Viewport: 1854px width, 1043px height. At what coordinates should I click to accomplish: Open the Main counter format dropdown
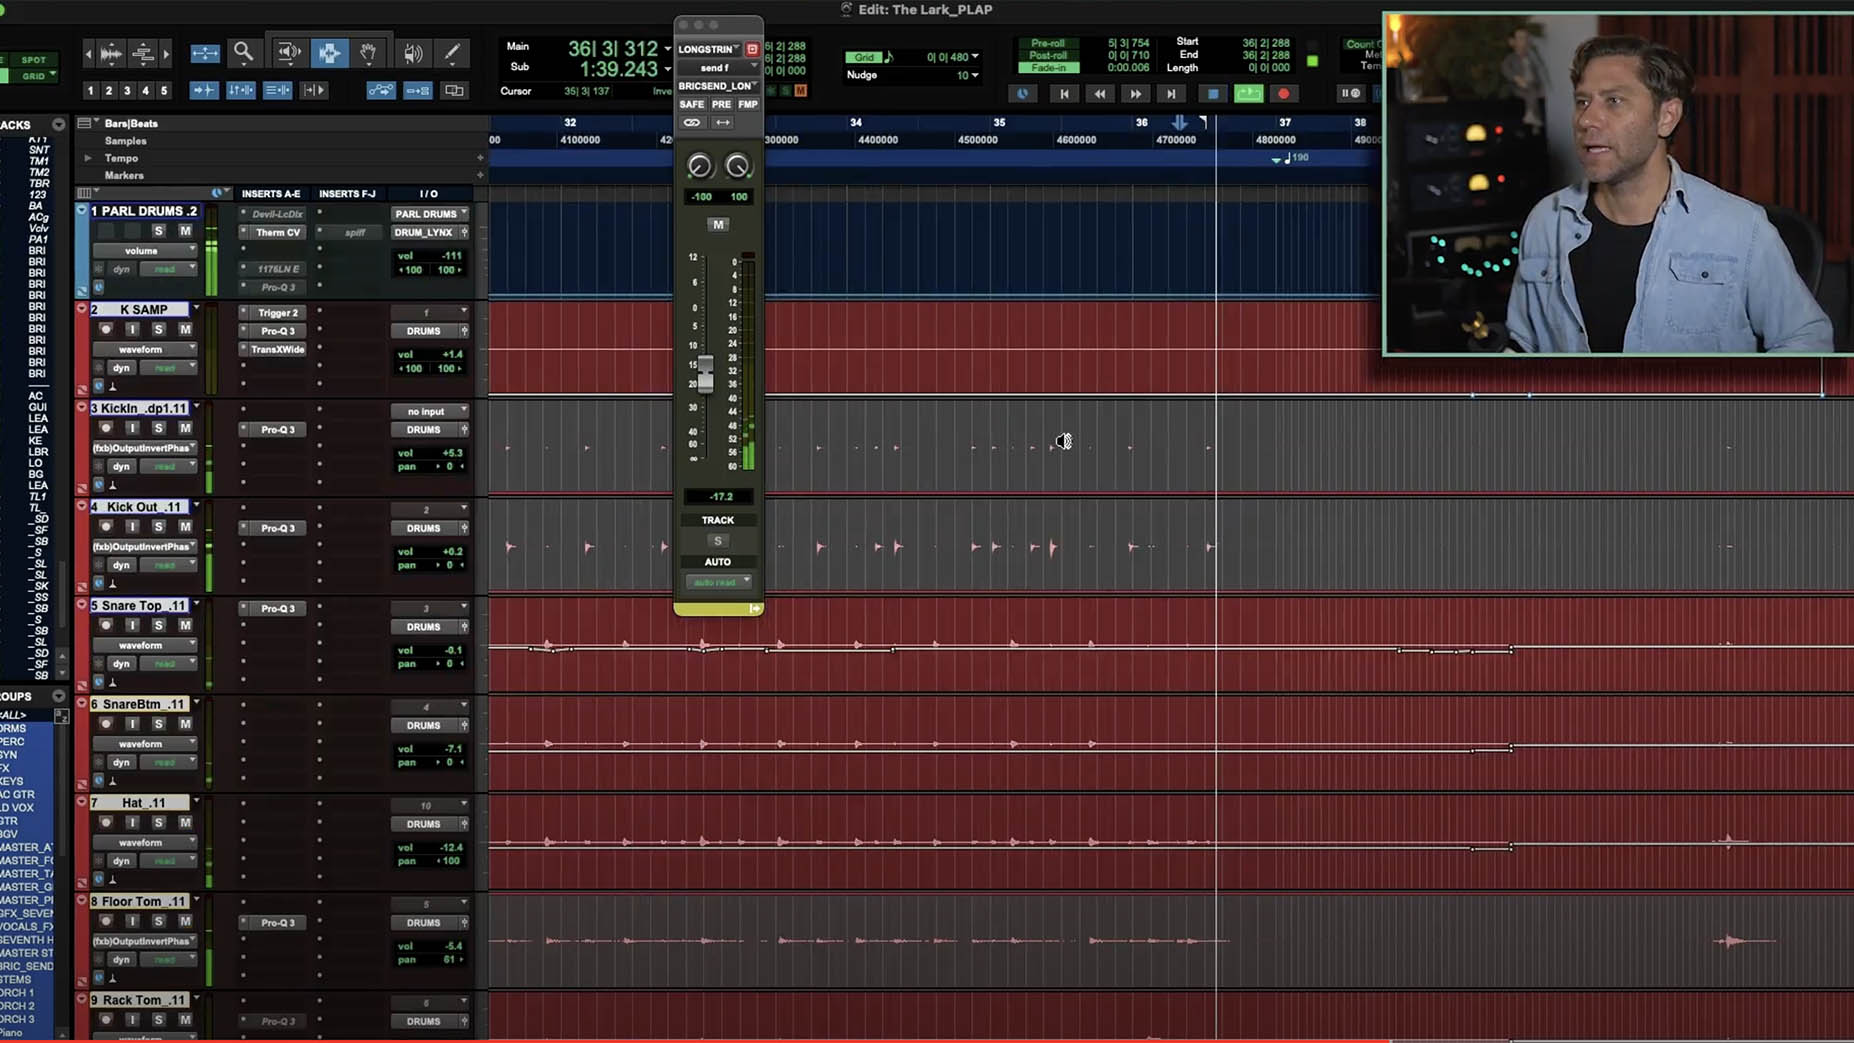pyautogui.click(x=667, y=48)
